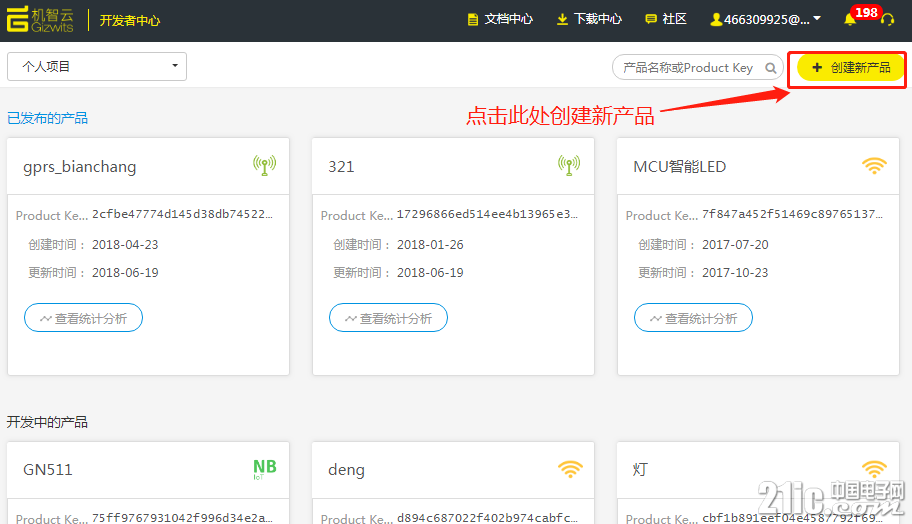Select the Product Key value of MCU智能LED
The width and height of the screenshot is (912, 524).
[x=792, y=214]
